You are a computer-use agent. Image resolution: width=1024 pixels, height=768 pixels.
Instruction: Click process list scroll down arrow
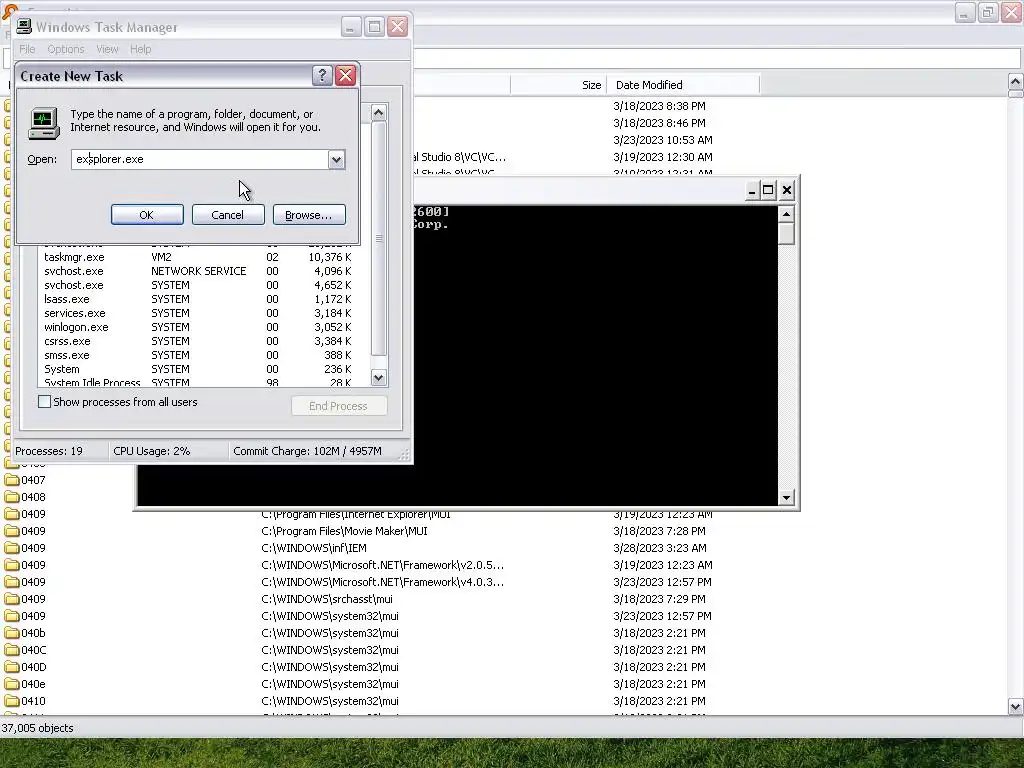point(379,377)
